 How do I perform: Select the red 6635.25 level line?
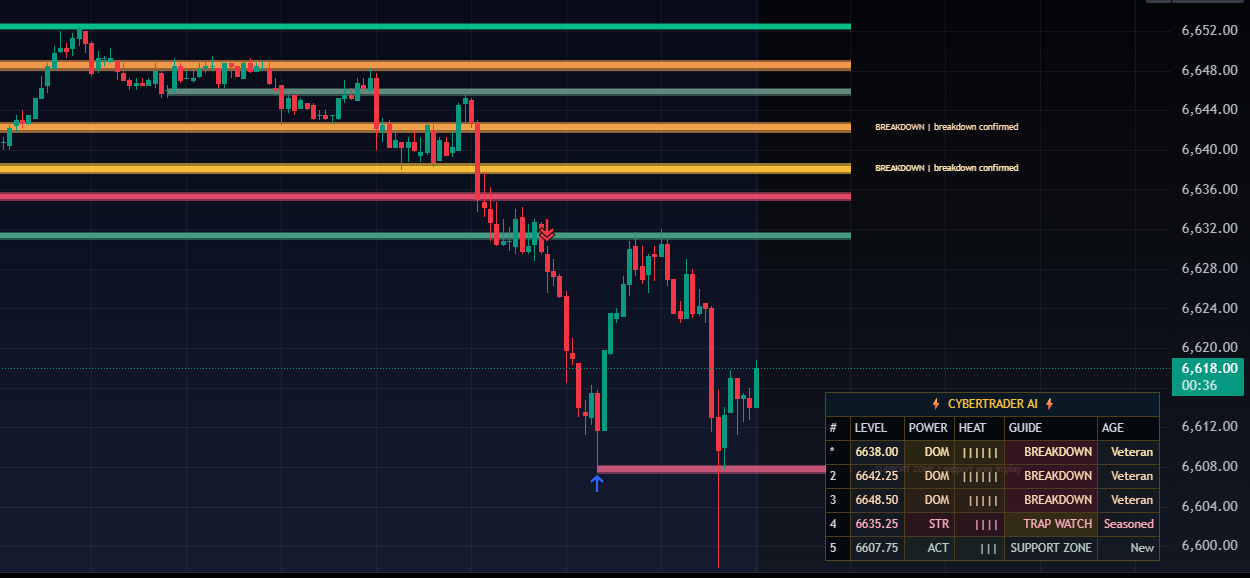pyautogui.click(x=425, y=196)
